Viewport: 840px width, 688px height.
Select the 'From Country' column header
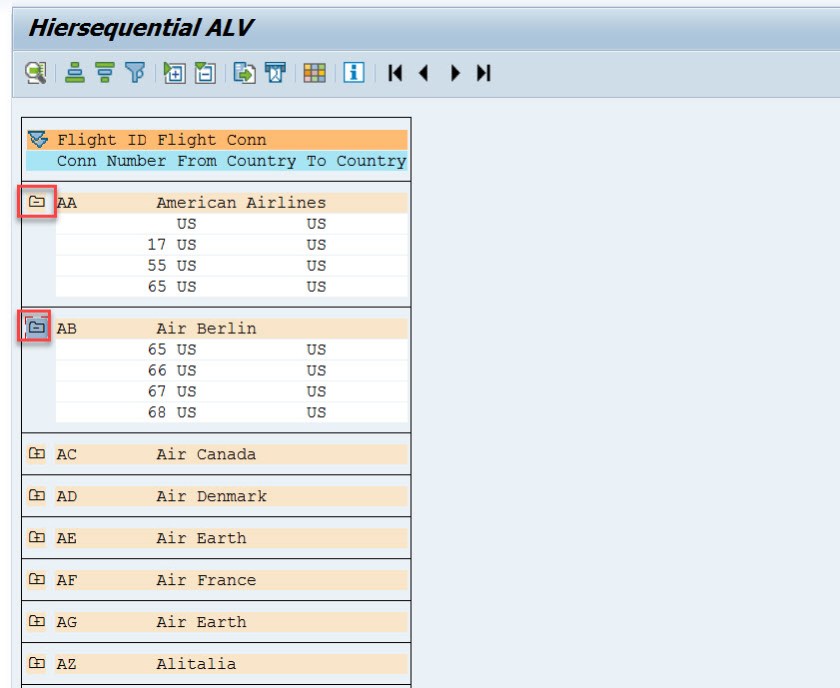click(x=236, y=161)
